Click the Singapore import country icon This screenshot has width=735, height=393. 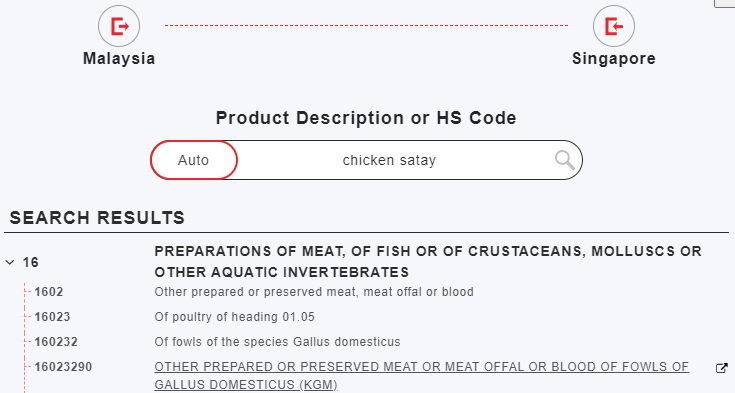pos(614,26)
